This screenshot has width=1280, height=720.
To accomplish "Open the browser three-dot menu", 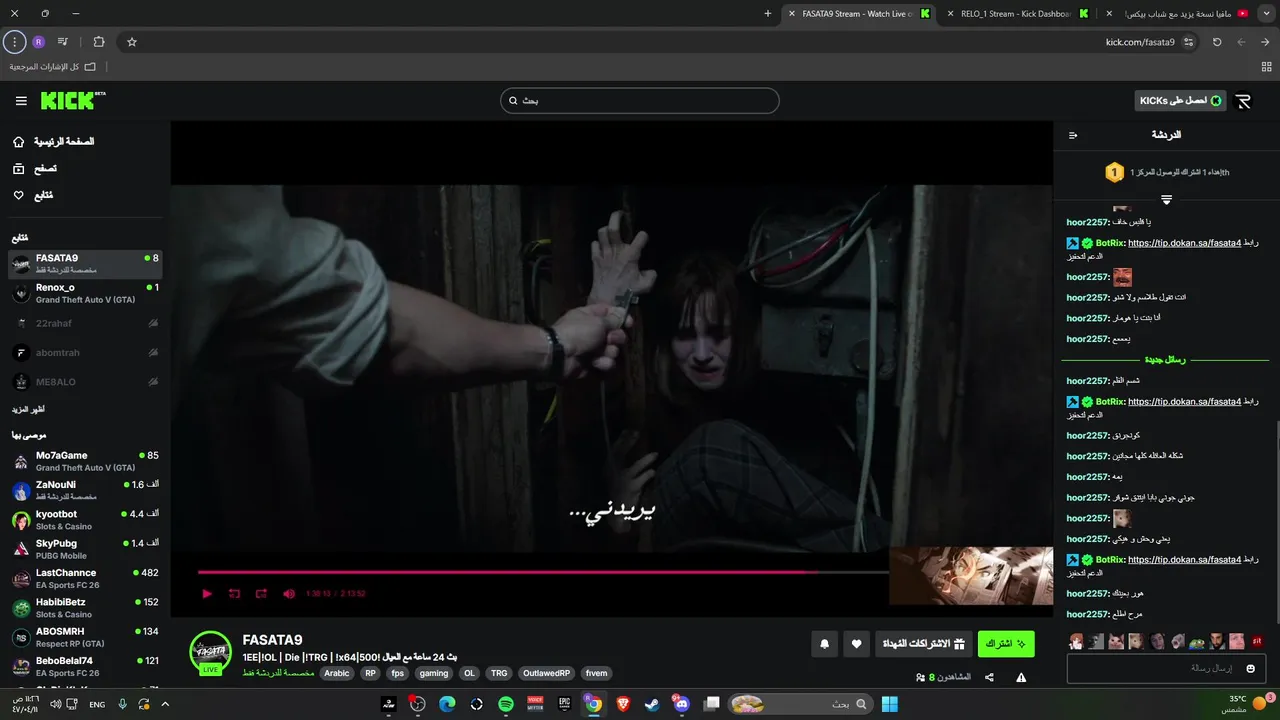I will pyautogui.click(x=14, y=42).
